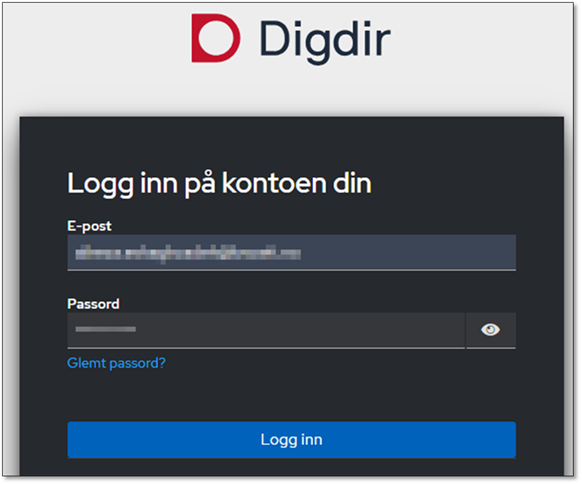Image resolution: width=582 pixels, height=484 pixels.
Task: Click the E-post field label
Action: tap(89, 226)
